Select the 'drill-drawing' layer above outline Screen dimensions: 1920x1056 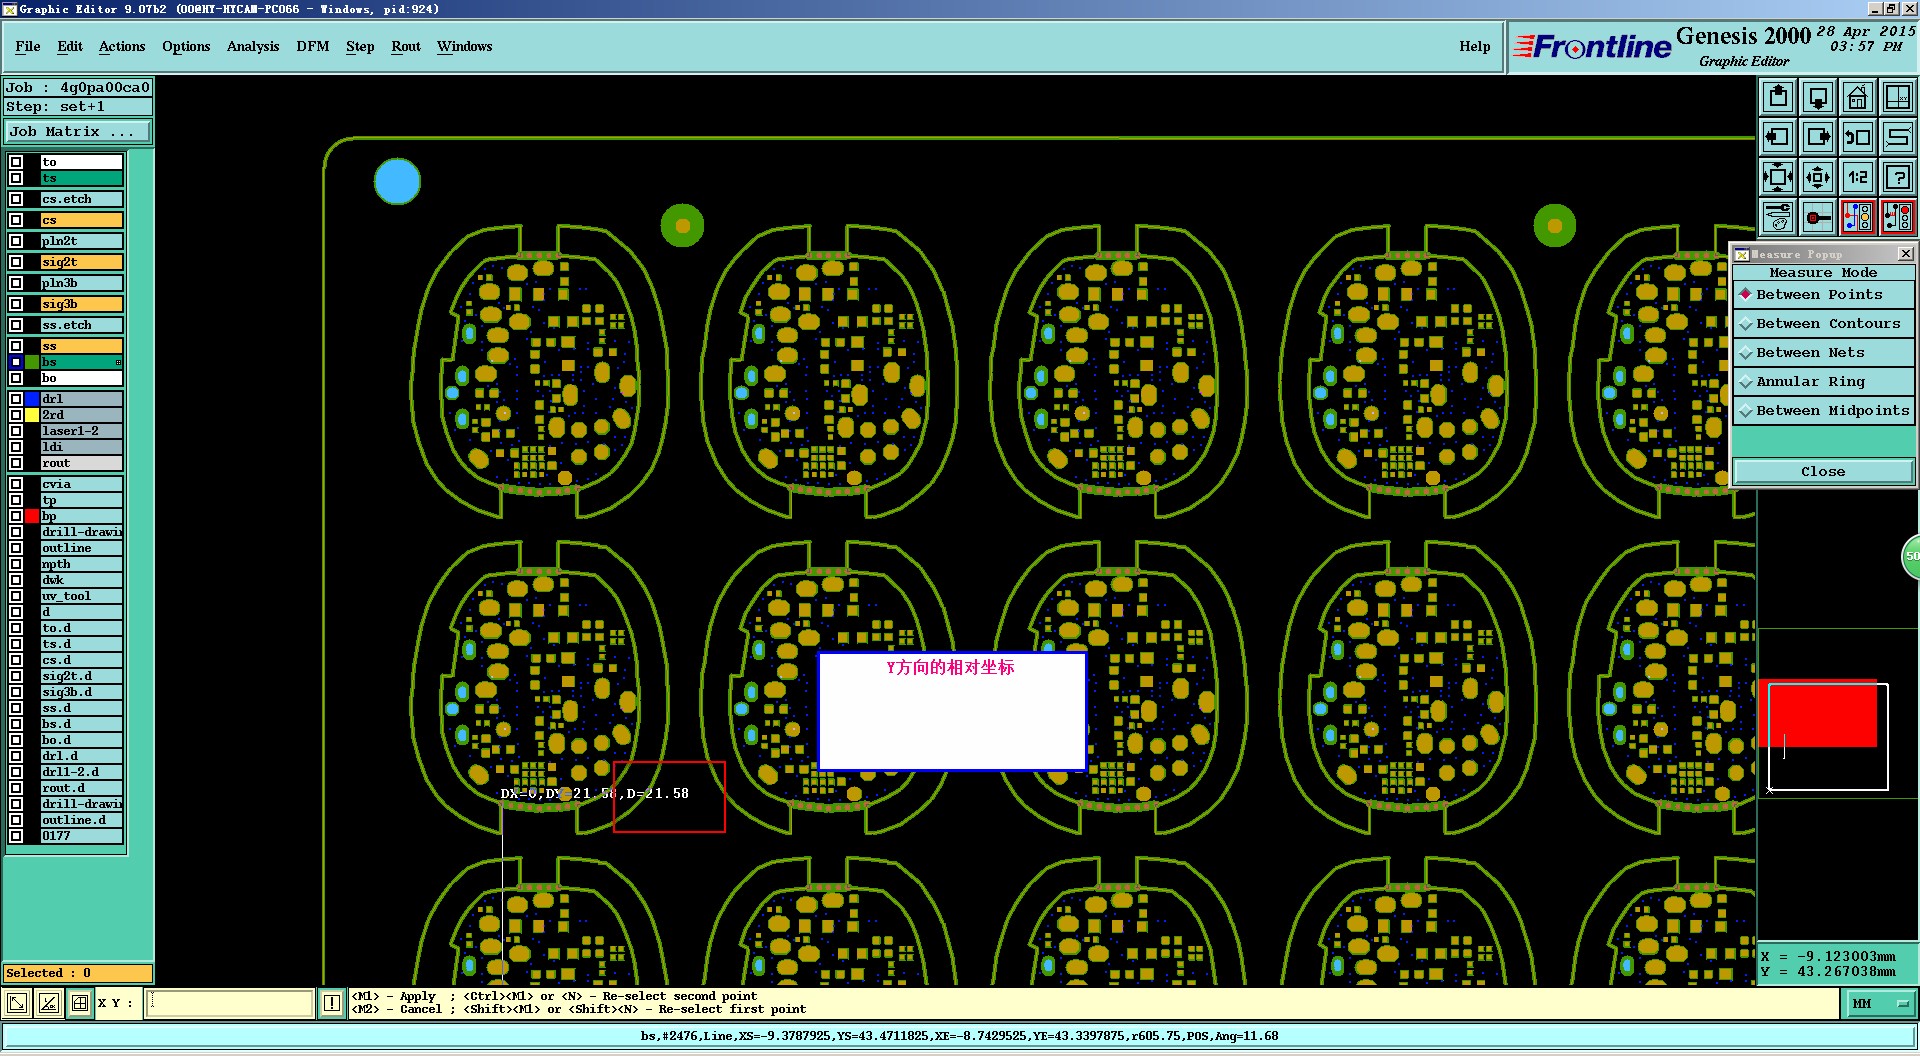81,532
